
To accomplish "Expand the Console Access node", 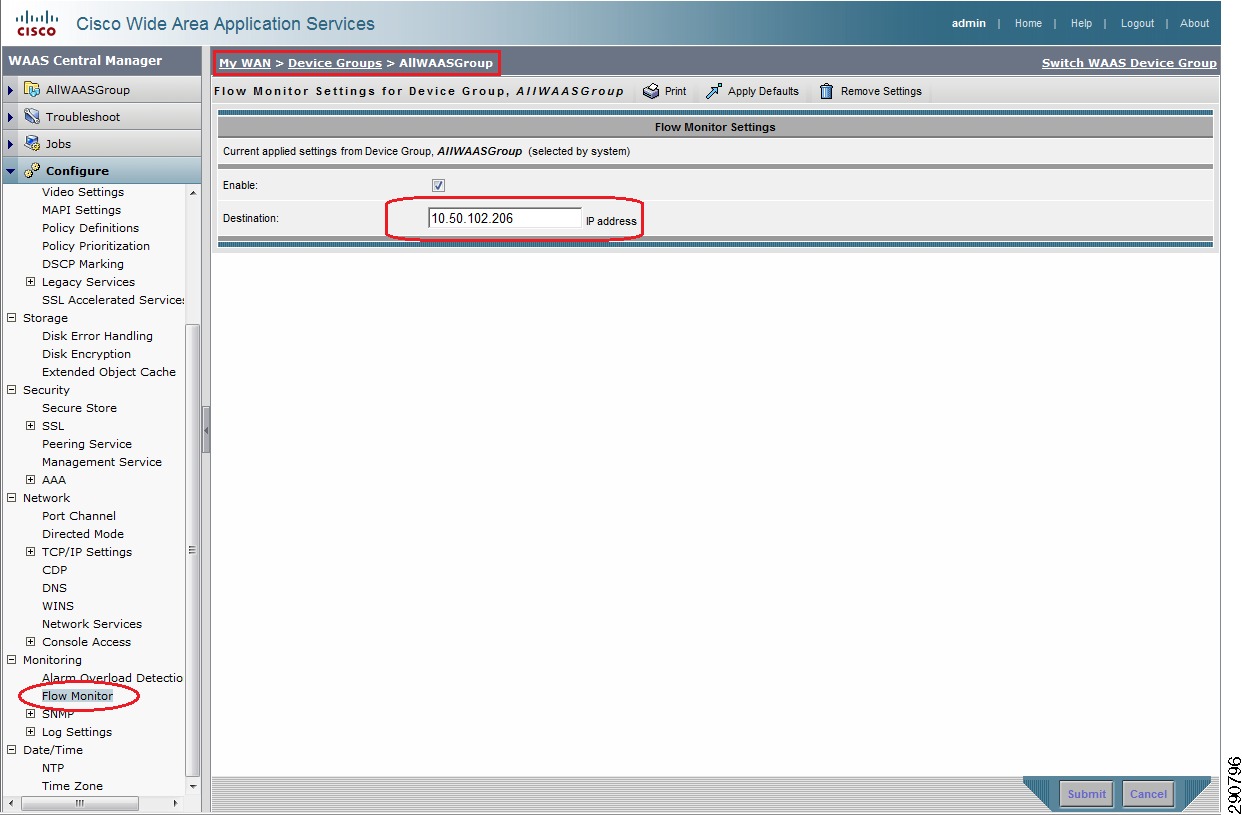I will pyautogui.click(x=31, y=642).
